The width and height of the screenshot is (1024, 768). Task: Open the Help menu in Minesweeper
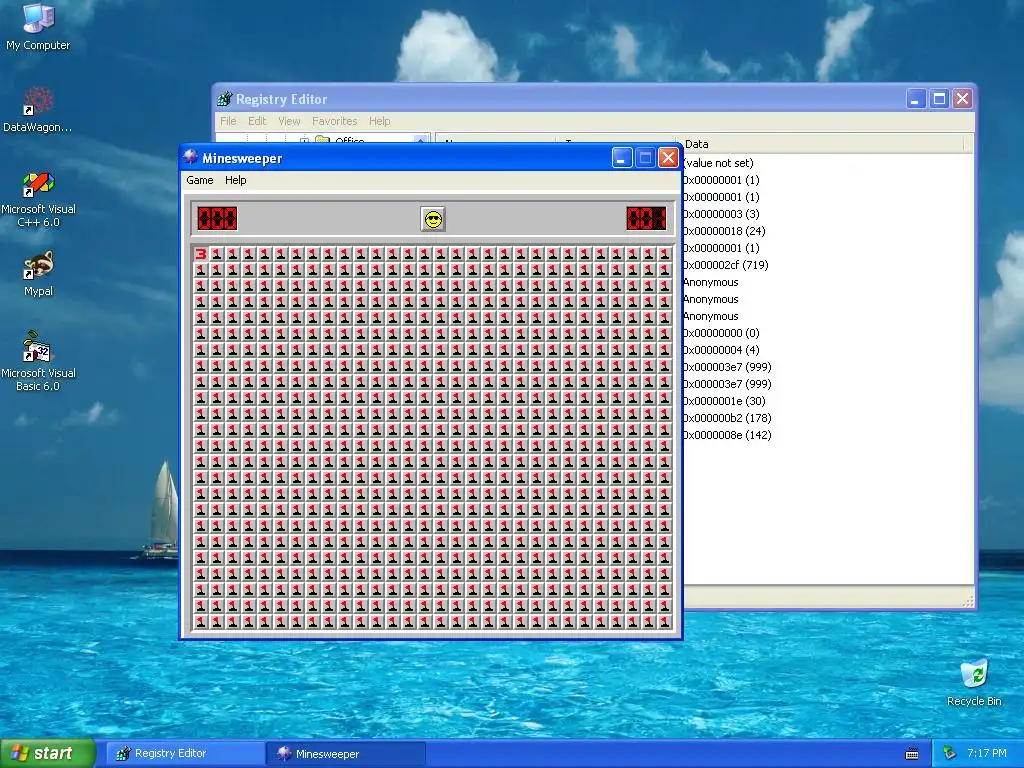236,180
